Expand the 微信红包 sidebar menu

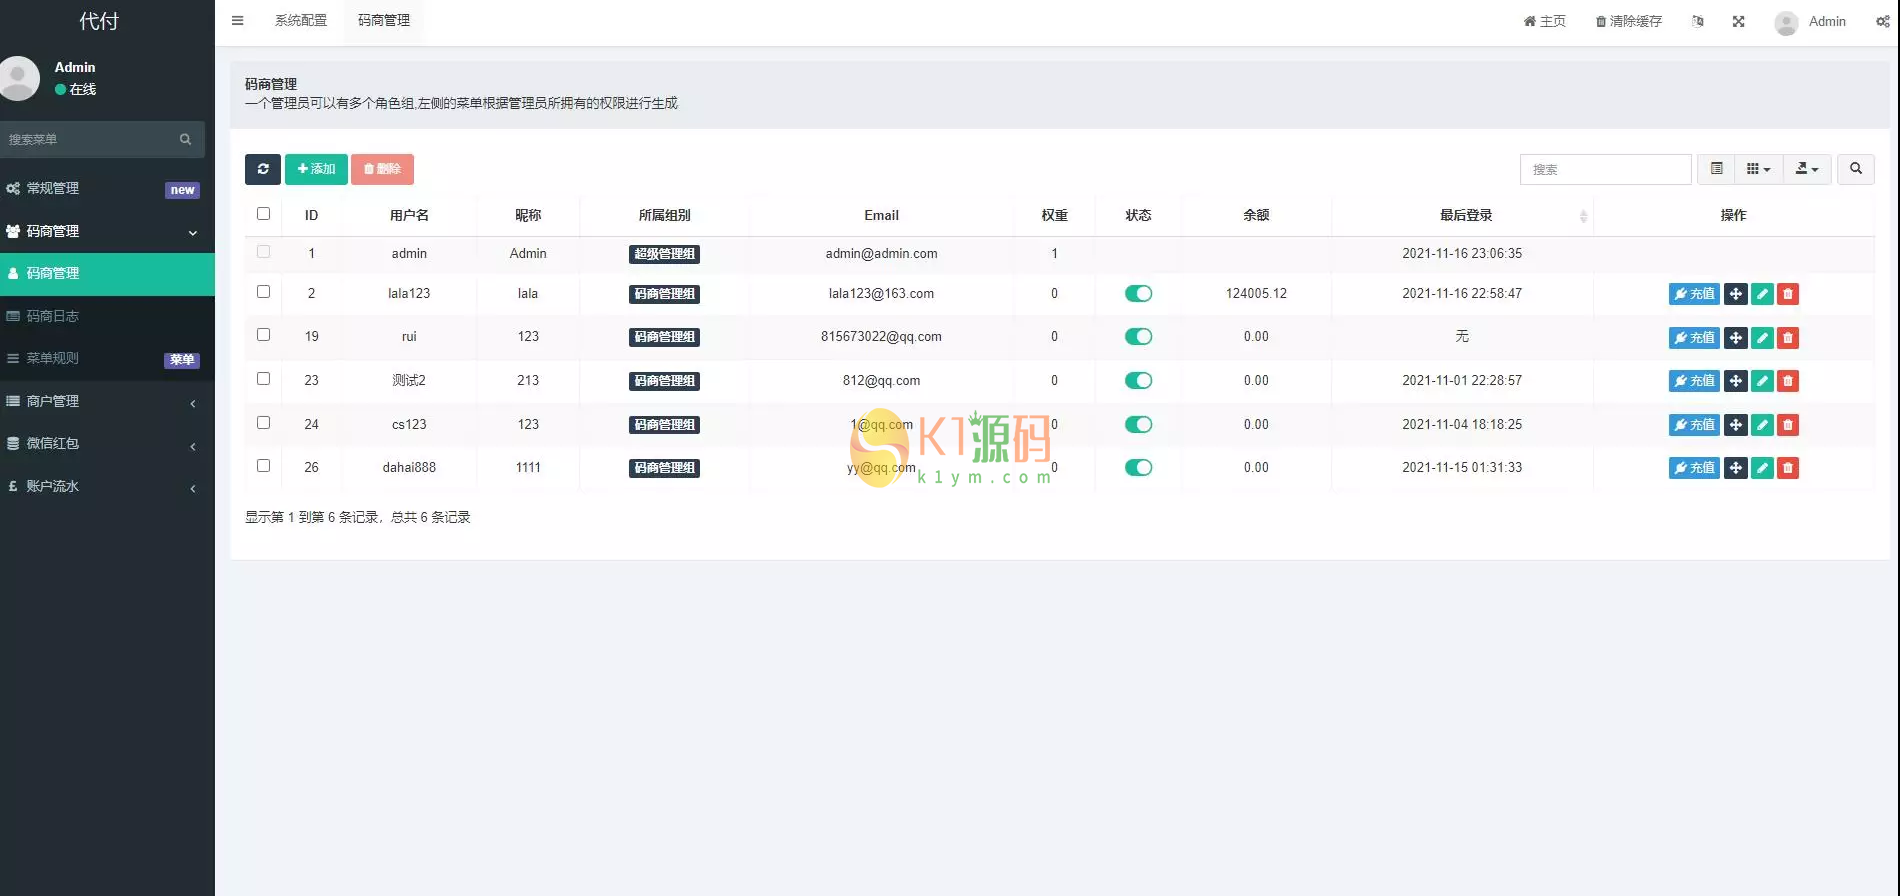point(107,443)
